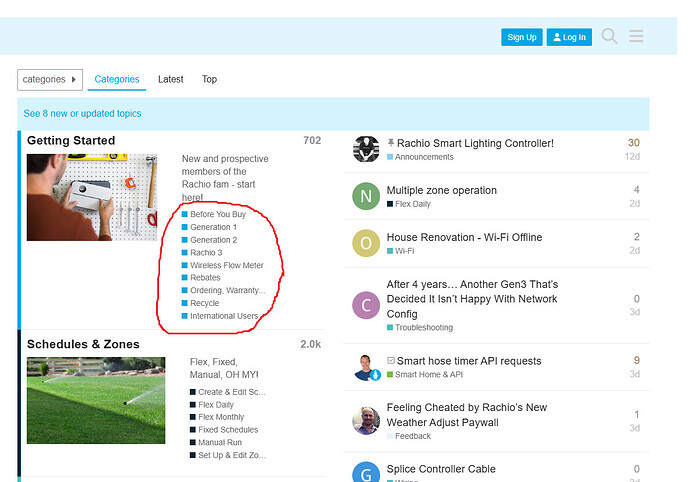Open the Generation 2 subcategory
This screenshot has height=482, width=690.
pyautogui.click(x=213, y=240)
